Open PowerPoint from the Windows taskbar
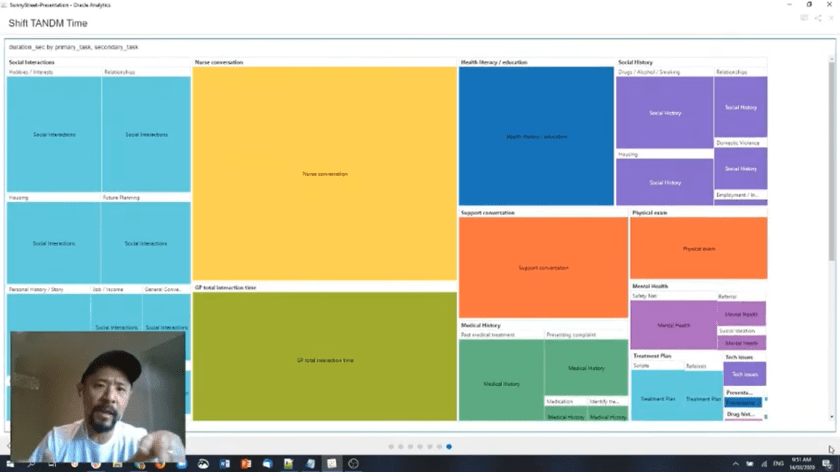The image size is (840, 472). (x=246, y=464)
